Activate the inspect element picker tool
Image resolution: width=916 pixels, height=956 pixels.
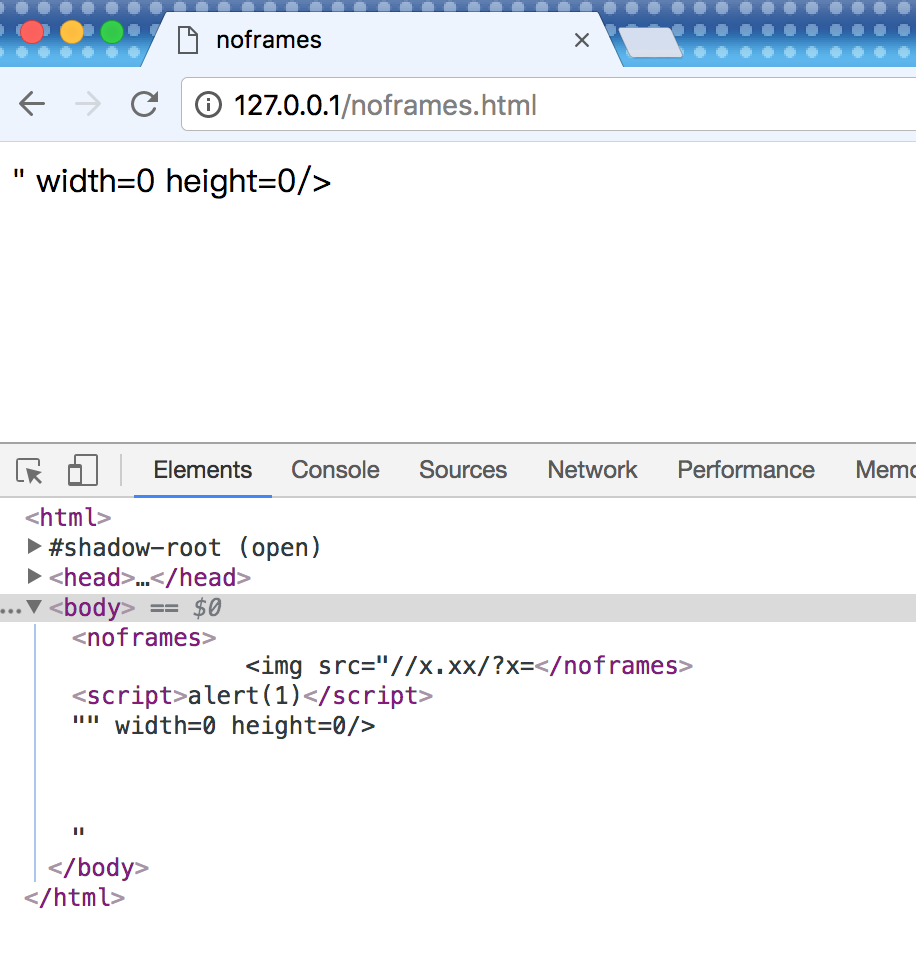pos(29,471)
